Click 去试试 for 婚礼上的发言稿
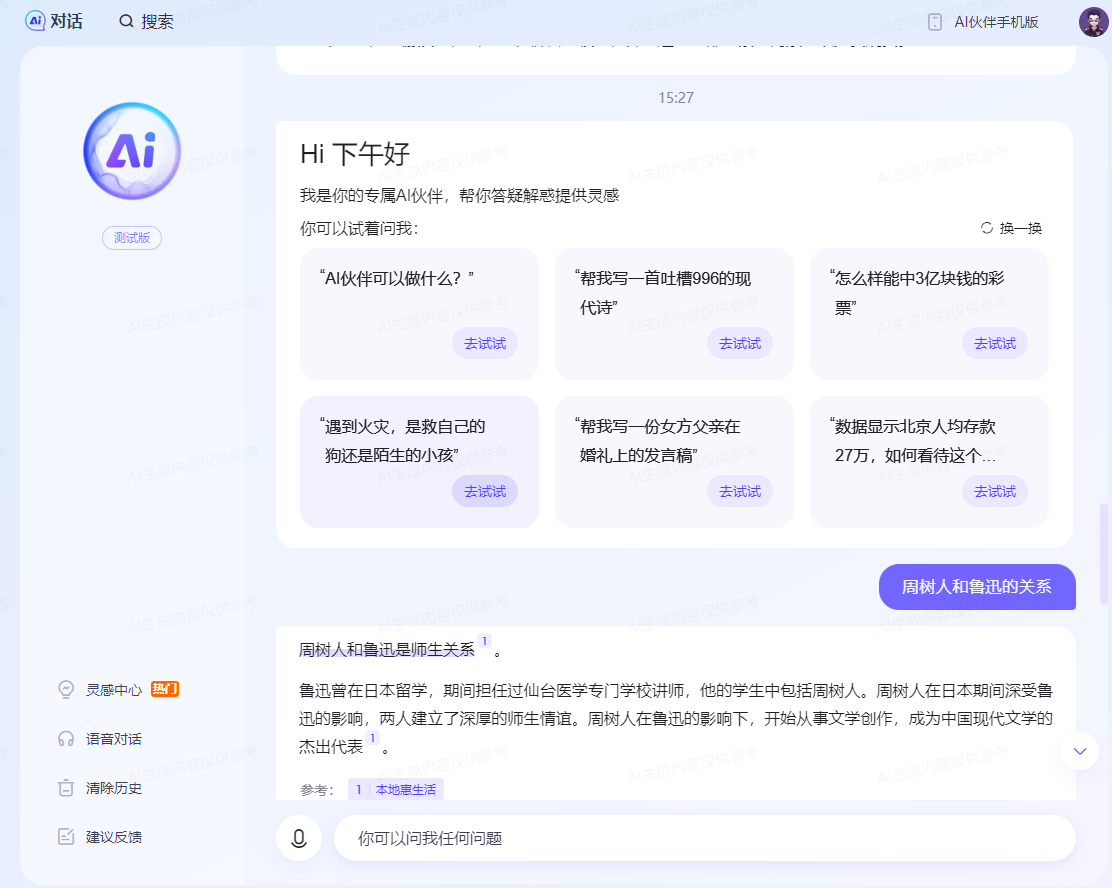Image resolution: width=1112 pixels, height=888 pixels. pos(740,492)
